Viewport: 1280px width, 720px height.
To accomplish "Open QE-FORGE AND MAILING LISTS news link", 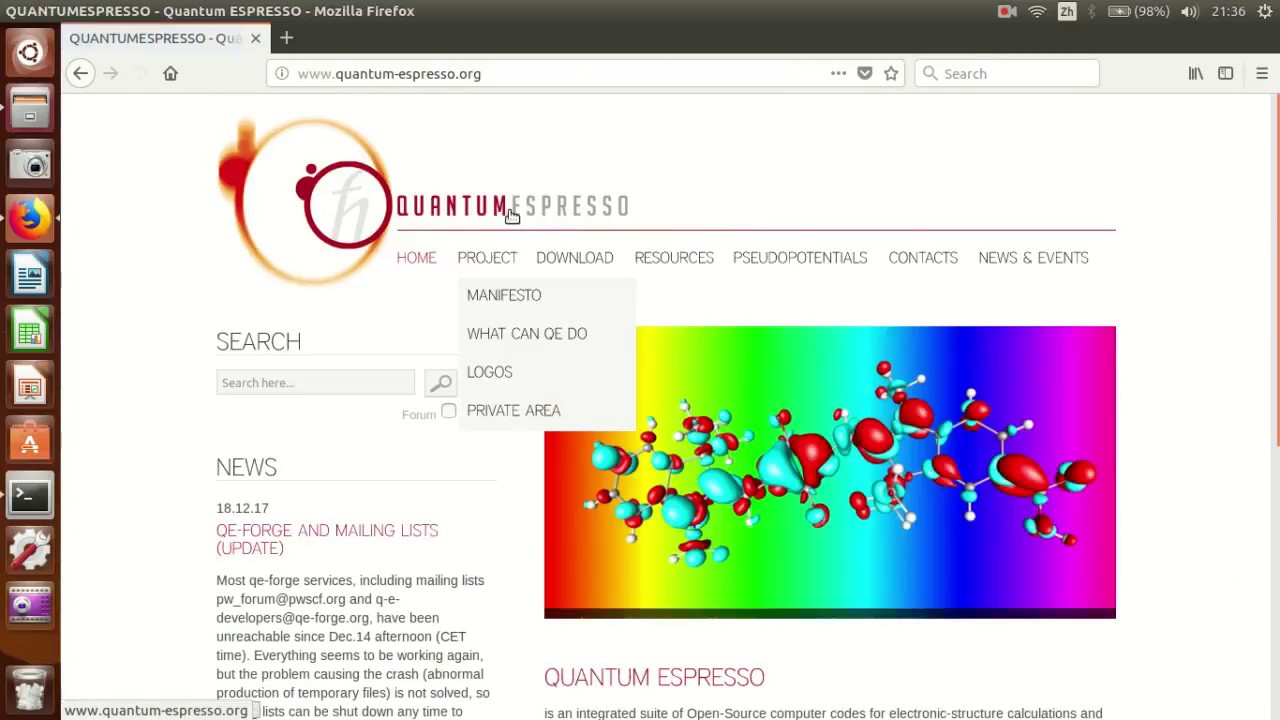I will [327, 539].
